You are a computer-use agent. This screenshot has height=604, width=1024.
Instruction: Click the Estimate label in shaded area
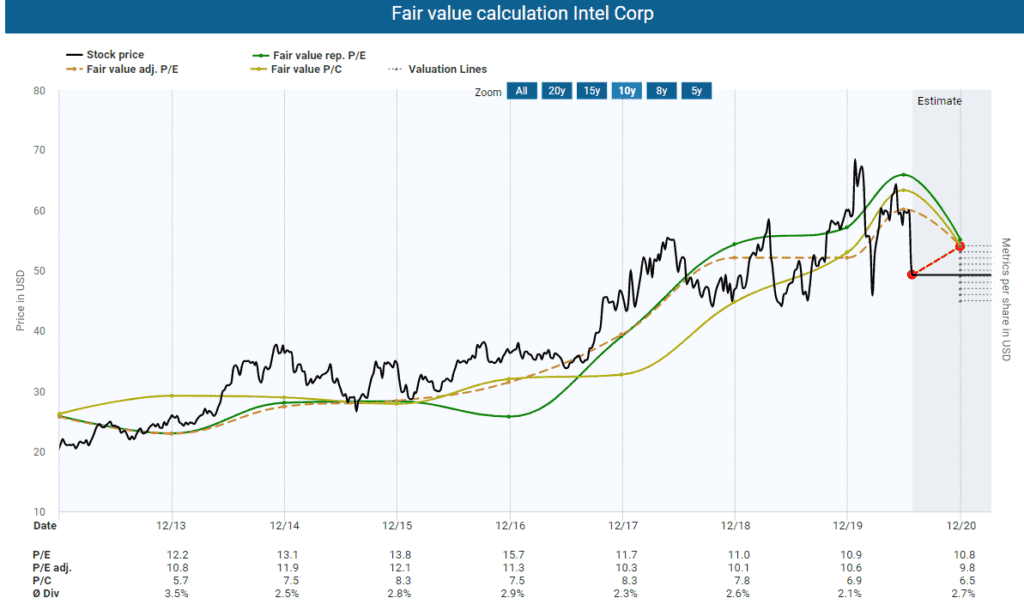[939, 101]
